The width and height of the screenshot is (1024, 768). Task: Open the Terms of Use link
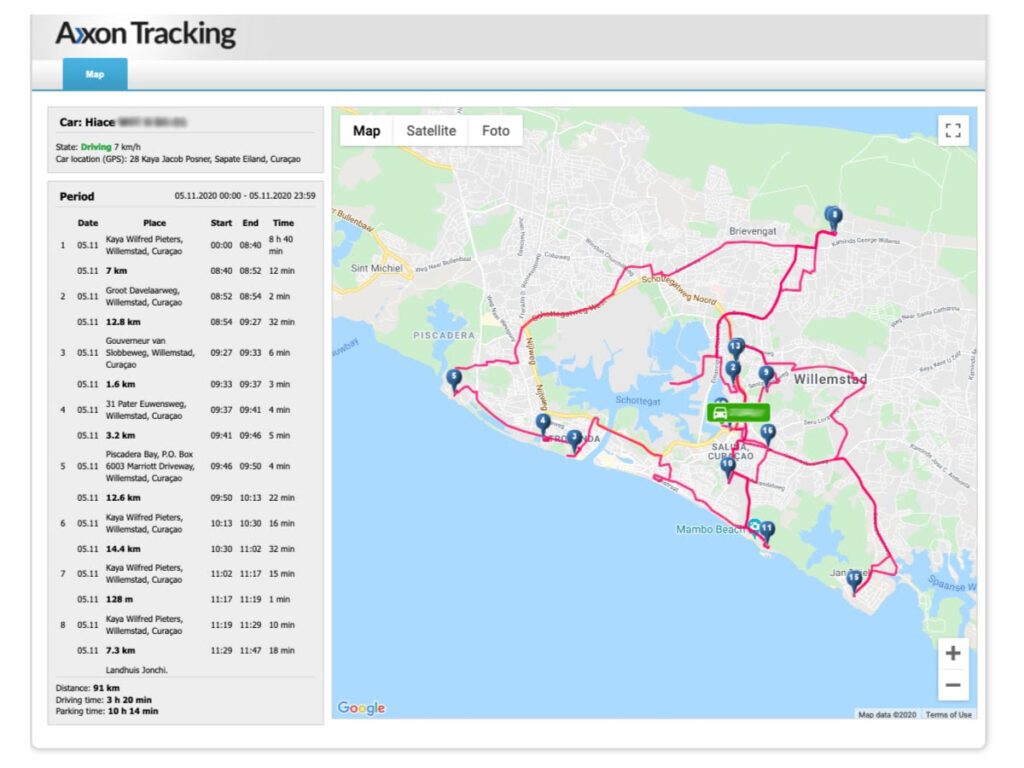point(948,714)
